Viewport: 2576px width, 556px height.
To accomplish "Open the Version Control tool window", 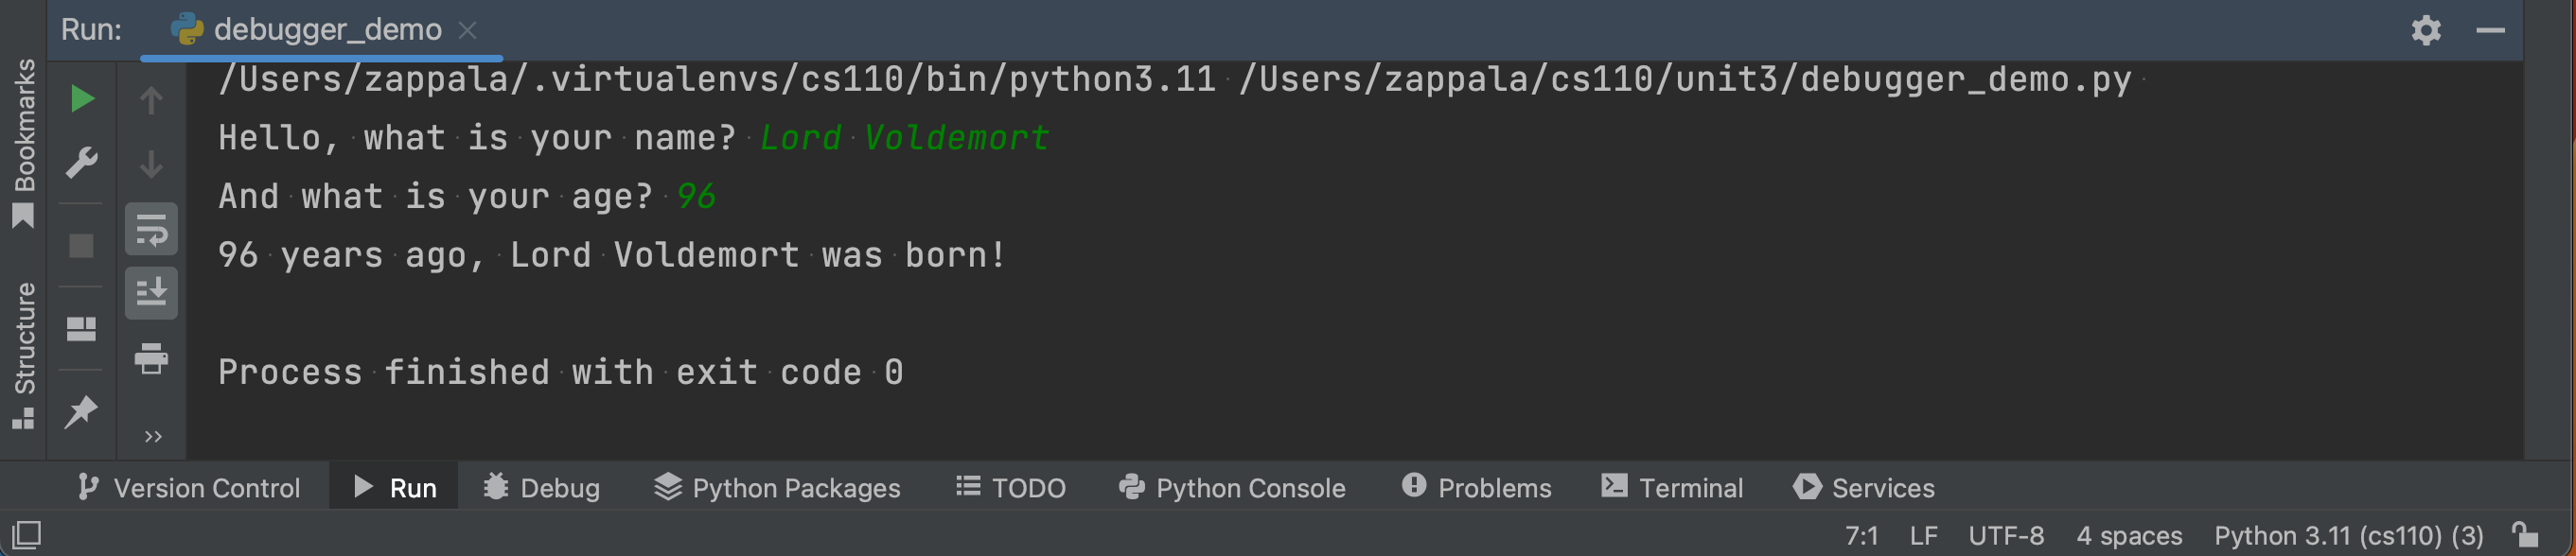I will pos(189,488).
